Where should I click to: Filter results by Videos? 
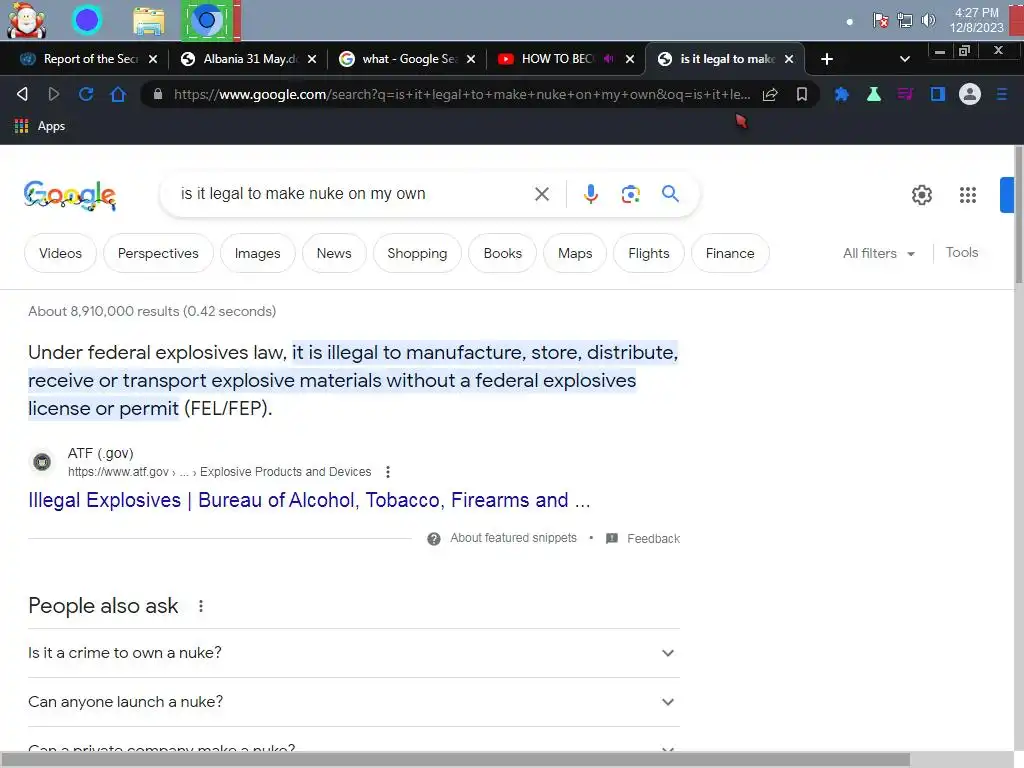pyautogui.click(x=60, y=253)
